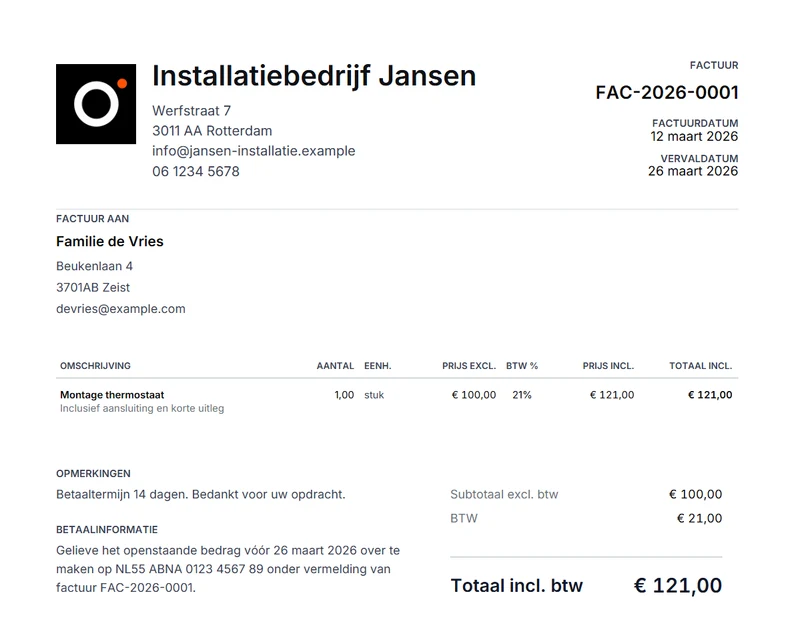Click the Totaal incl. column header
The image size is (794, 640).
coord(700,366)
